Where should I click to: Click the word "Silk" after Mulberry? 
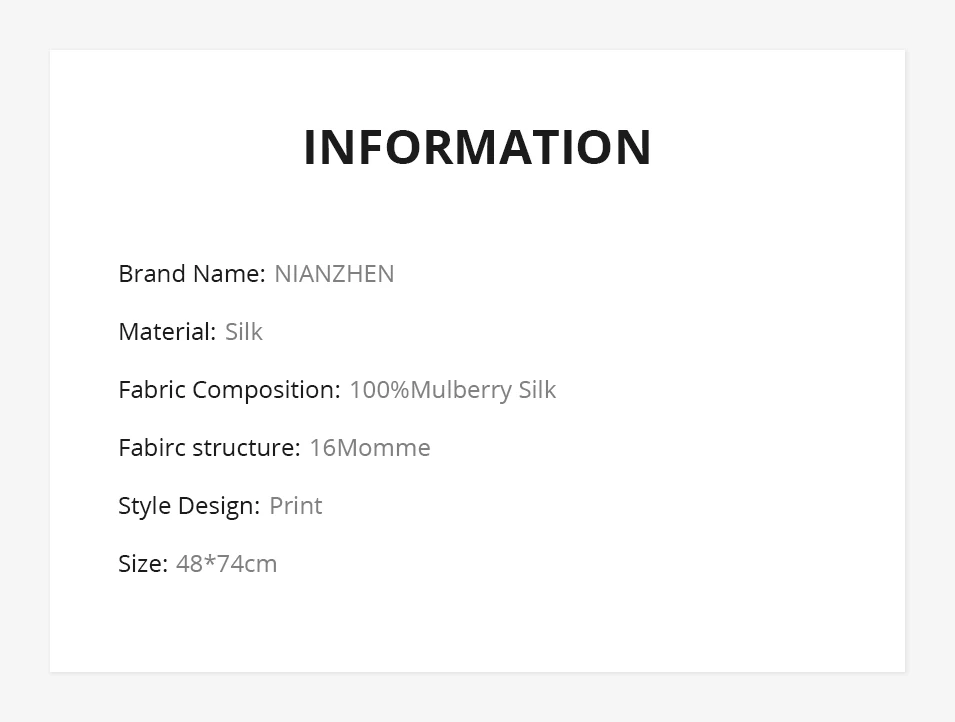tap(537, 390)
